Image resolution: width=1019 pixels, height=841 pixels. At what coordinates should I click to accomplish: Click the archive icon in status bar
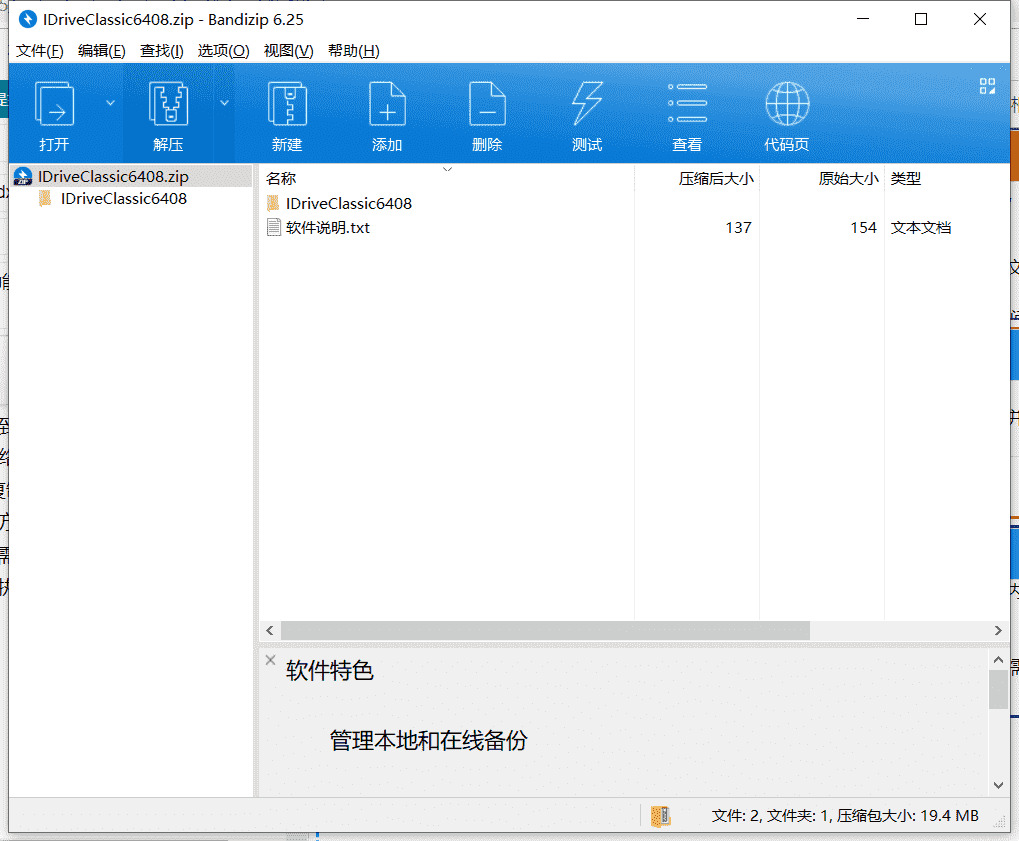tap(660, 816)
